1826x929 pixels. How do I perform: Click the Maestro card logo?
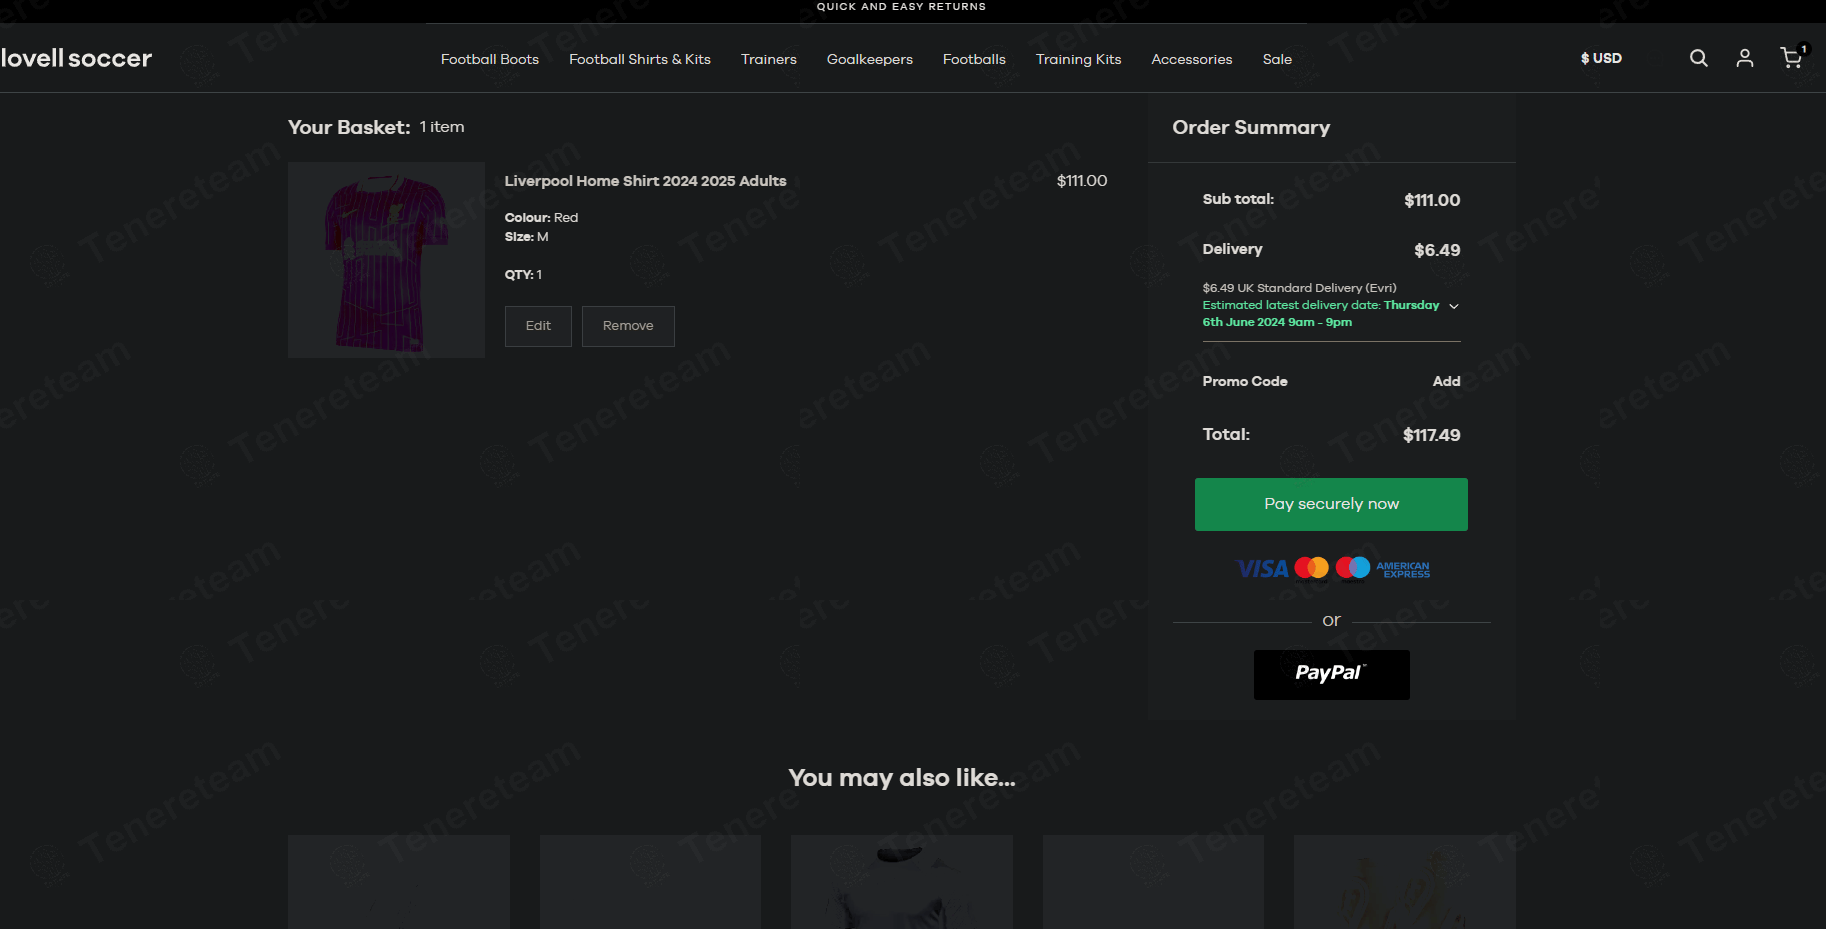[x=1353, y=568]
